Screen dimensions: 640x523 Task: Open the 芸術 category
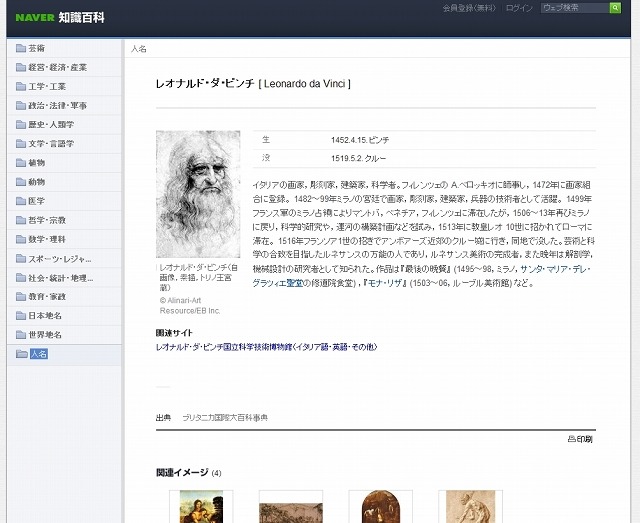point(36,48)
